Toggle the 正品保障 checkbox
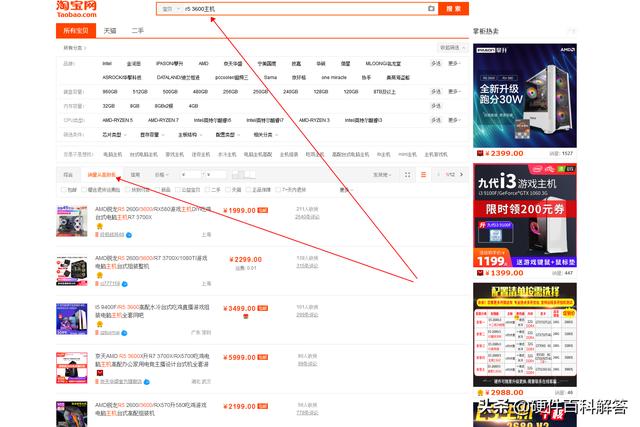 (x=248, y=190)
